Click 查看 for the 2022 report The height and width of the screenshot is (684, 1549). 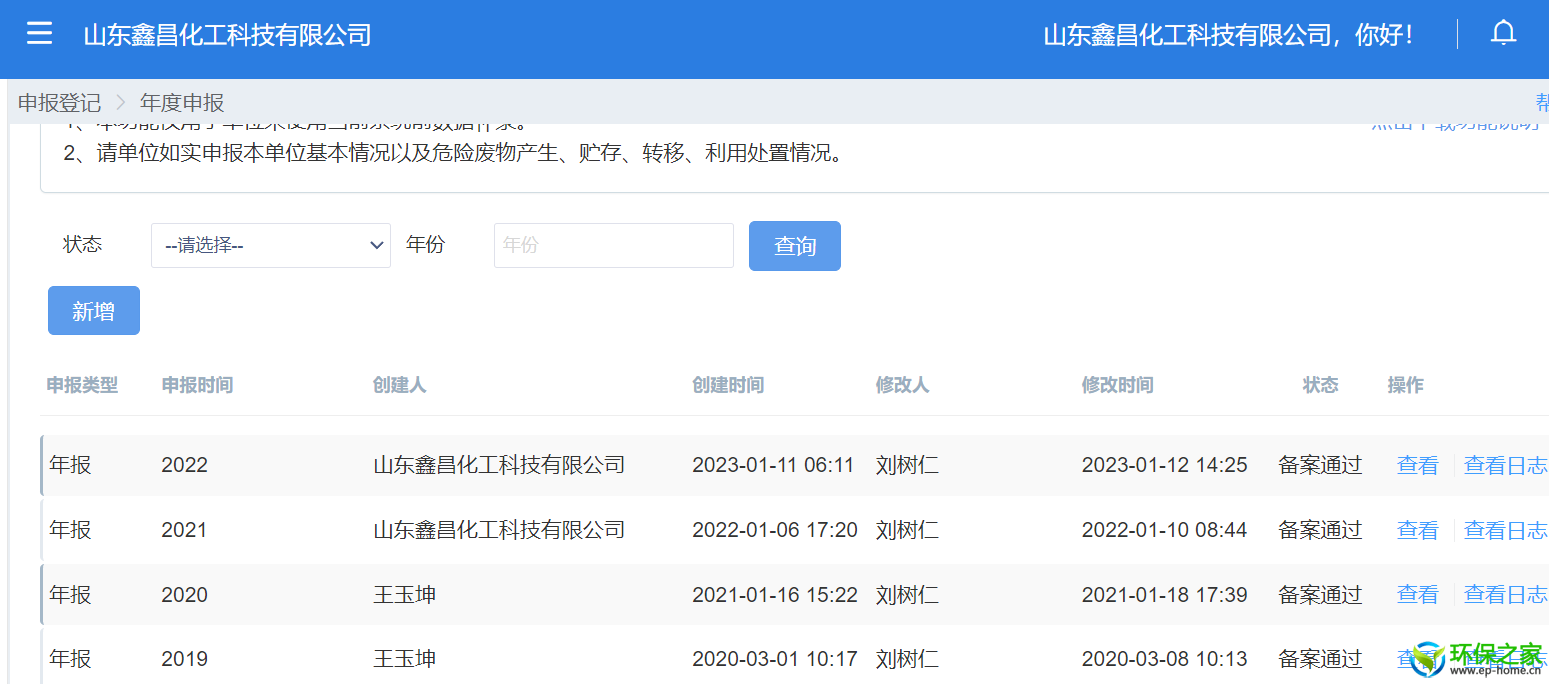point(1417,465)
